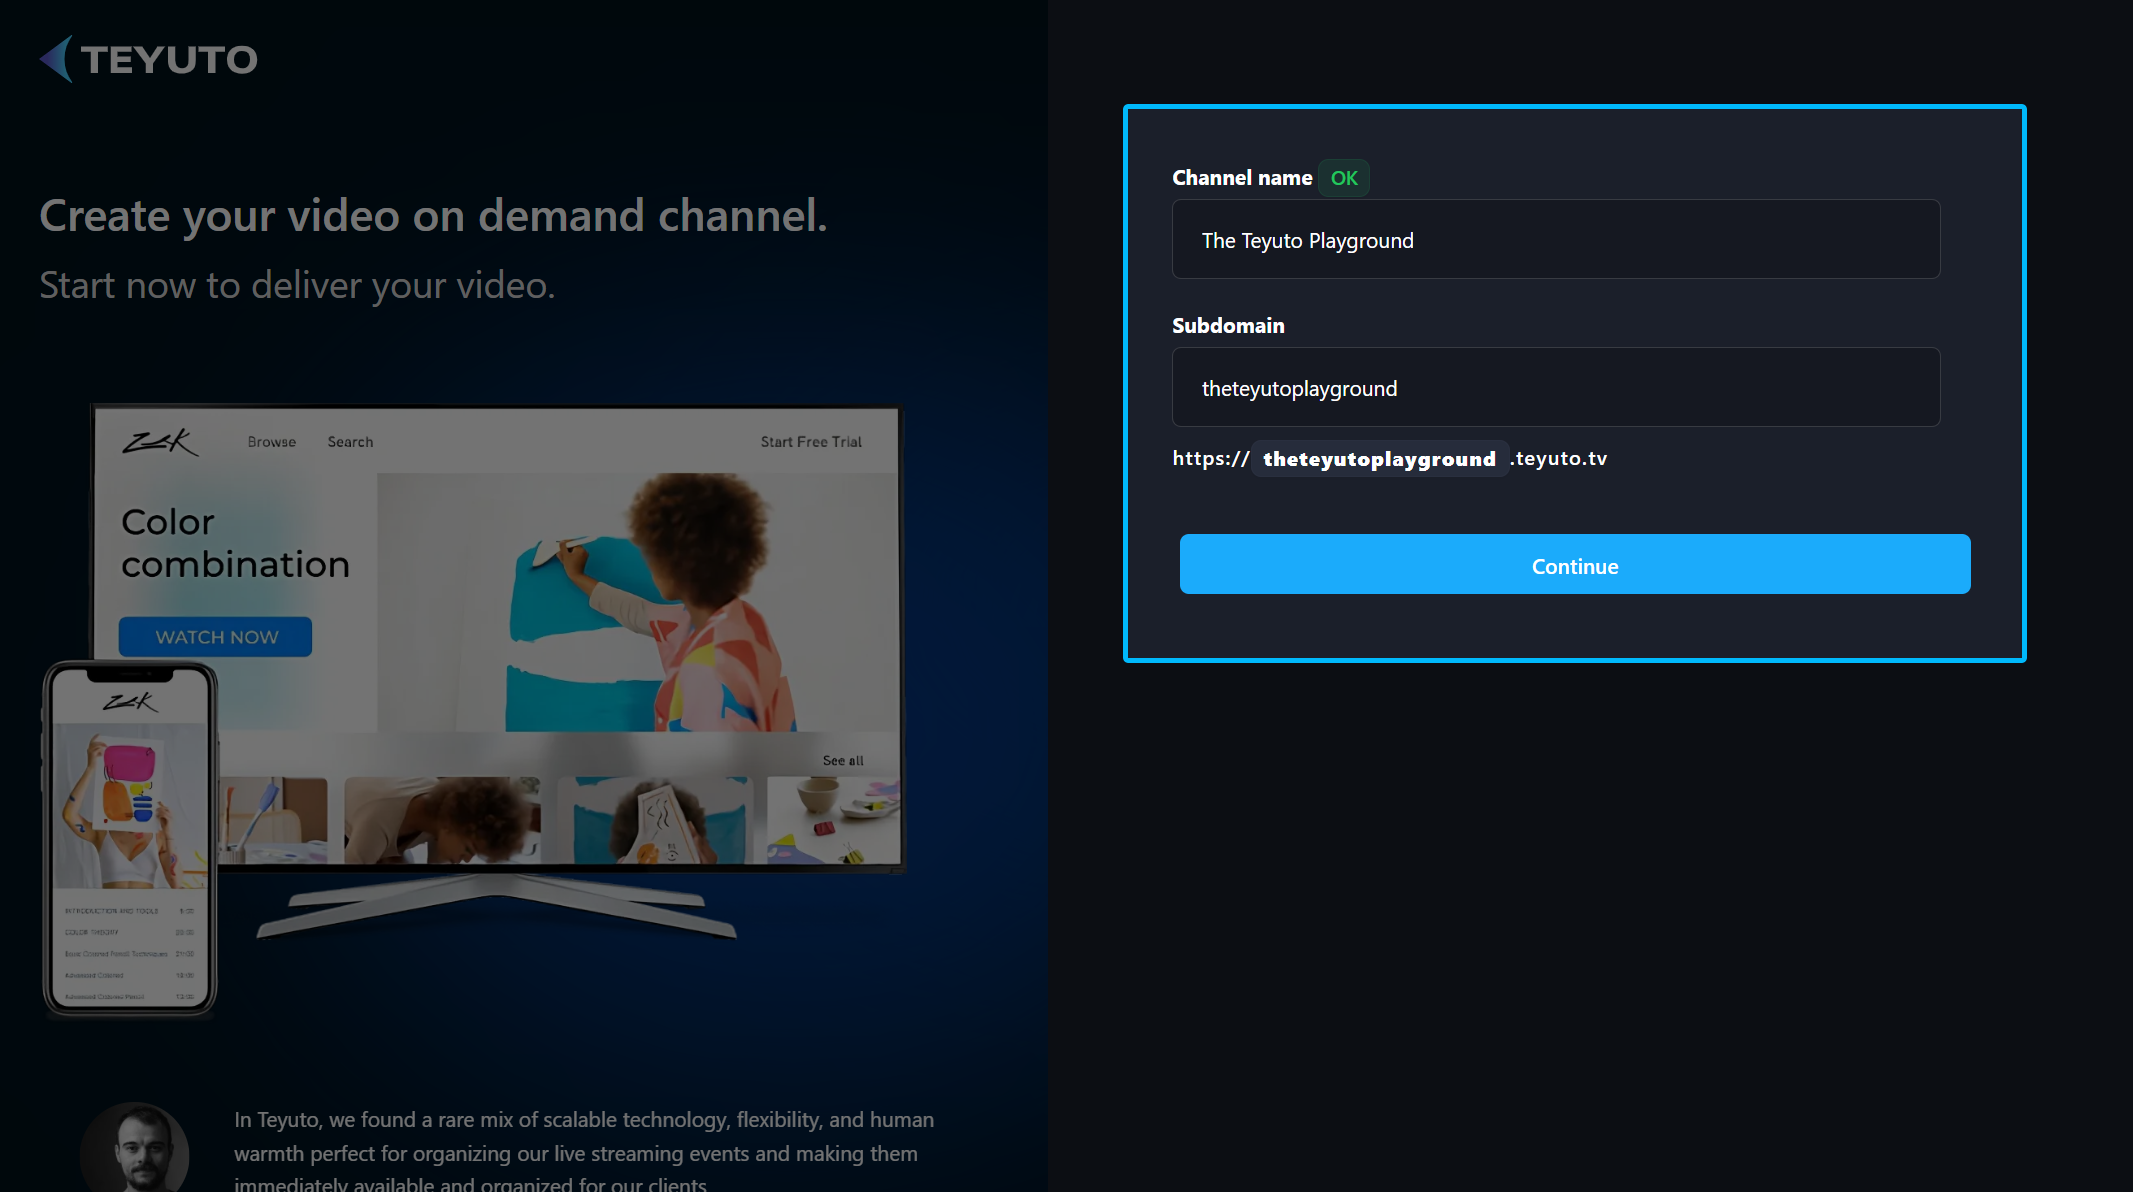The image size is (2133, 1192).
Task: Click the theteyutoplayground URL preview chip
Action: pyautogui.click(x=1379, y=459)
